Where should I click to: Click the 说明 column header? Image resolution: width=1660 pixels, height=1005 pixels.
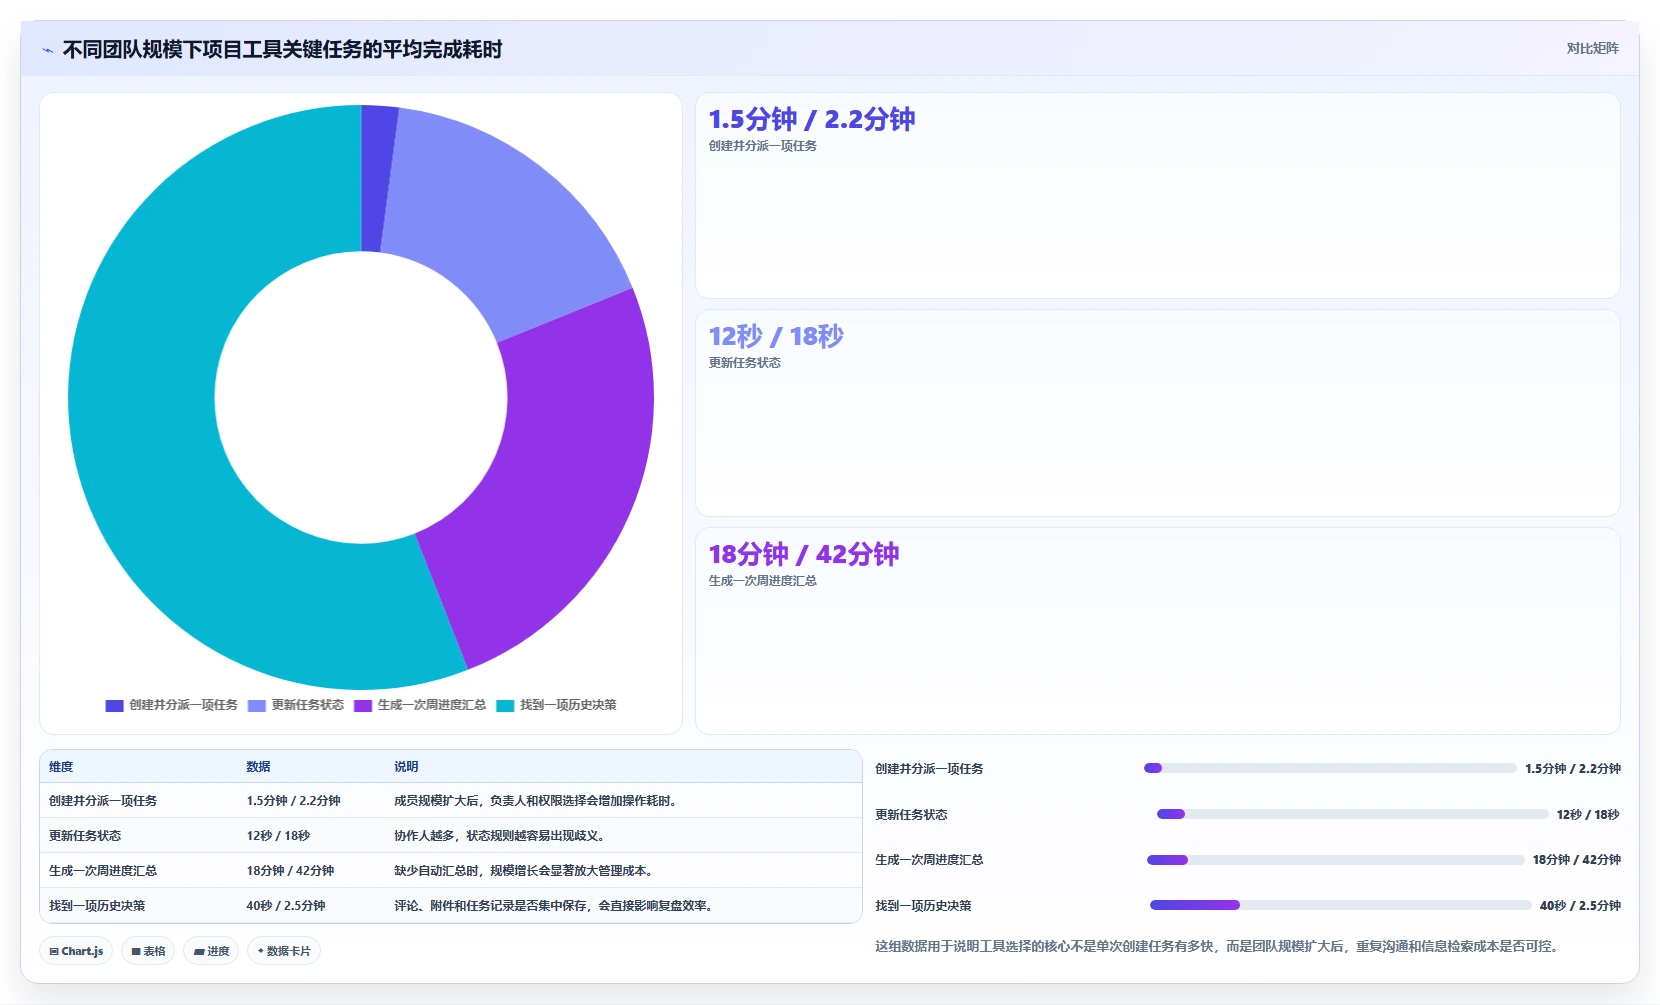tap(406, 767)
